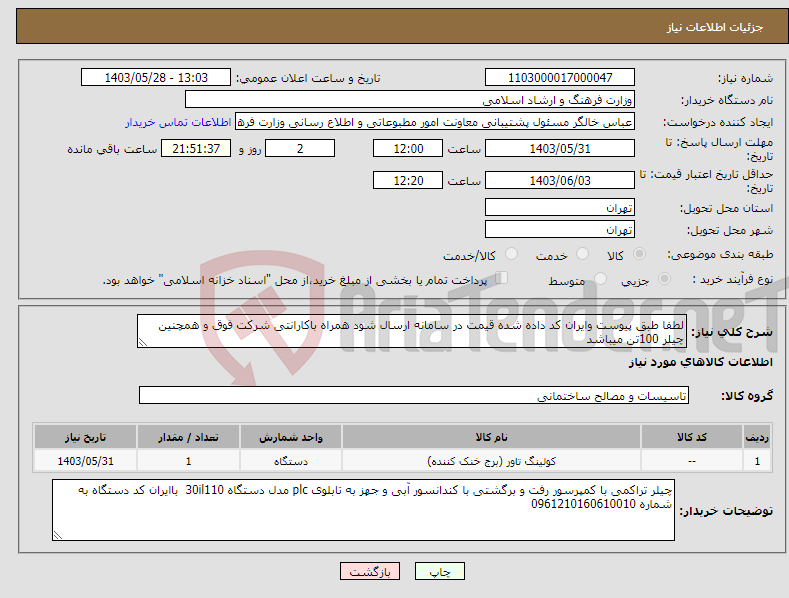Click the طبقه بندی موضوعی label

tap(720, 255)
